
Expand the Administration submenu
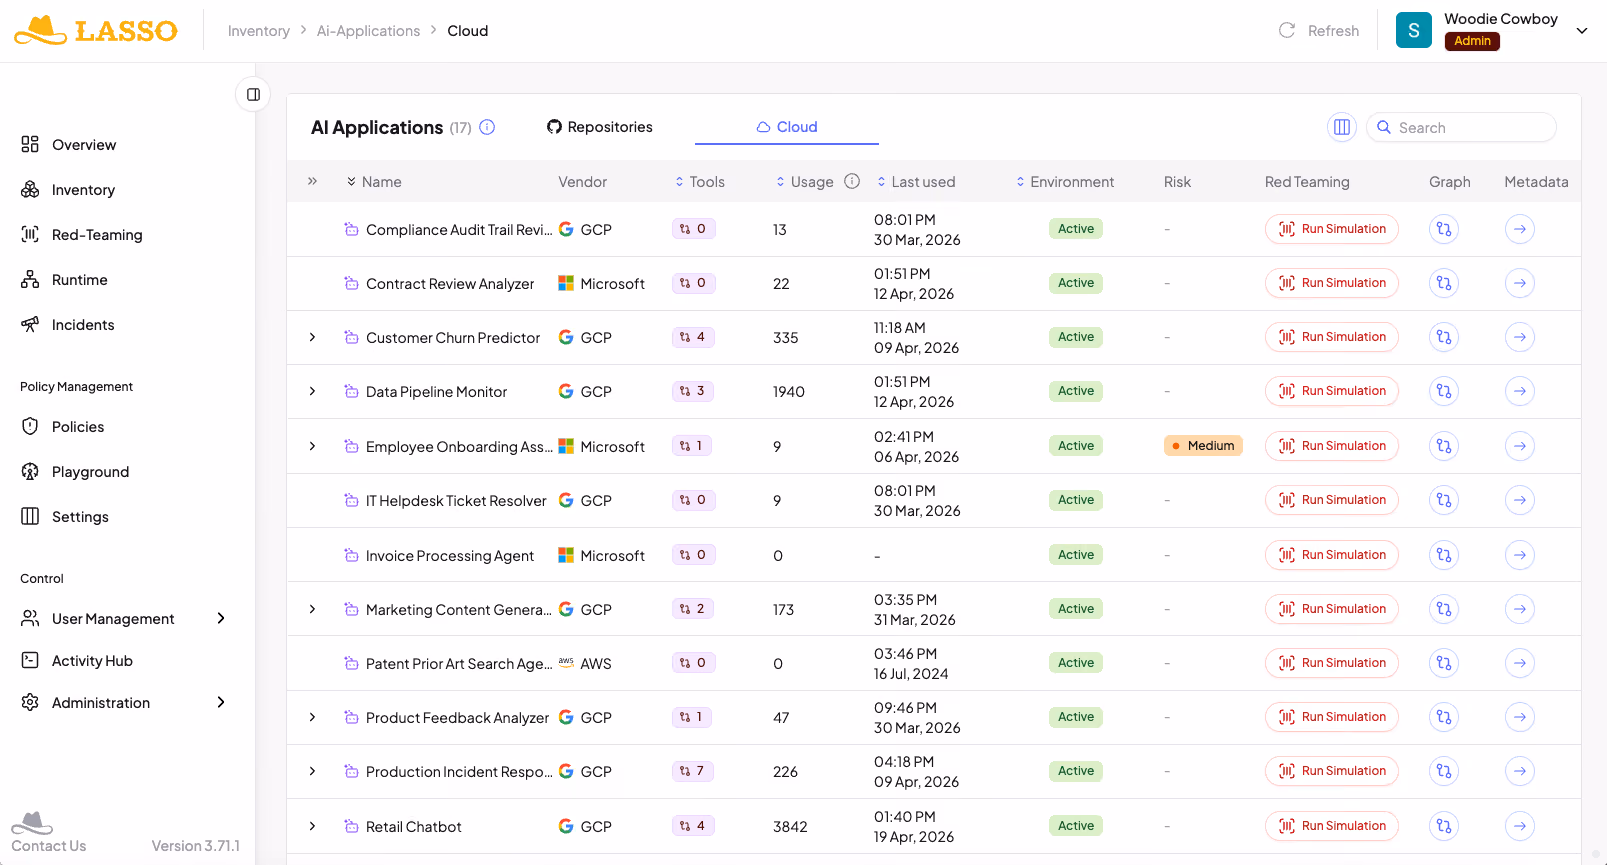[221, 703]
